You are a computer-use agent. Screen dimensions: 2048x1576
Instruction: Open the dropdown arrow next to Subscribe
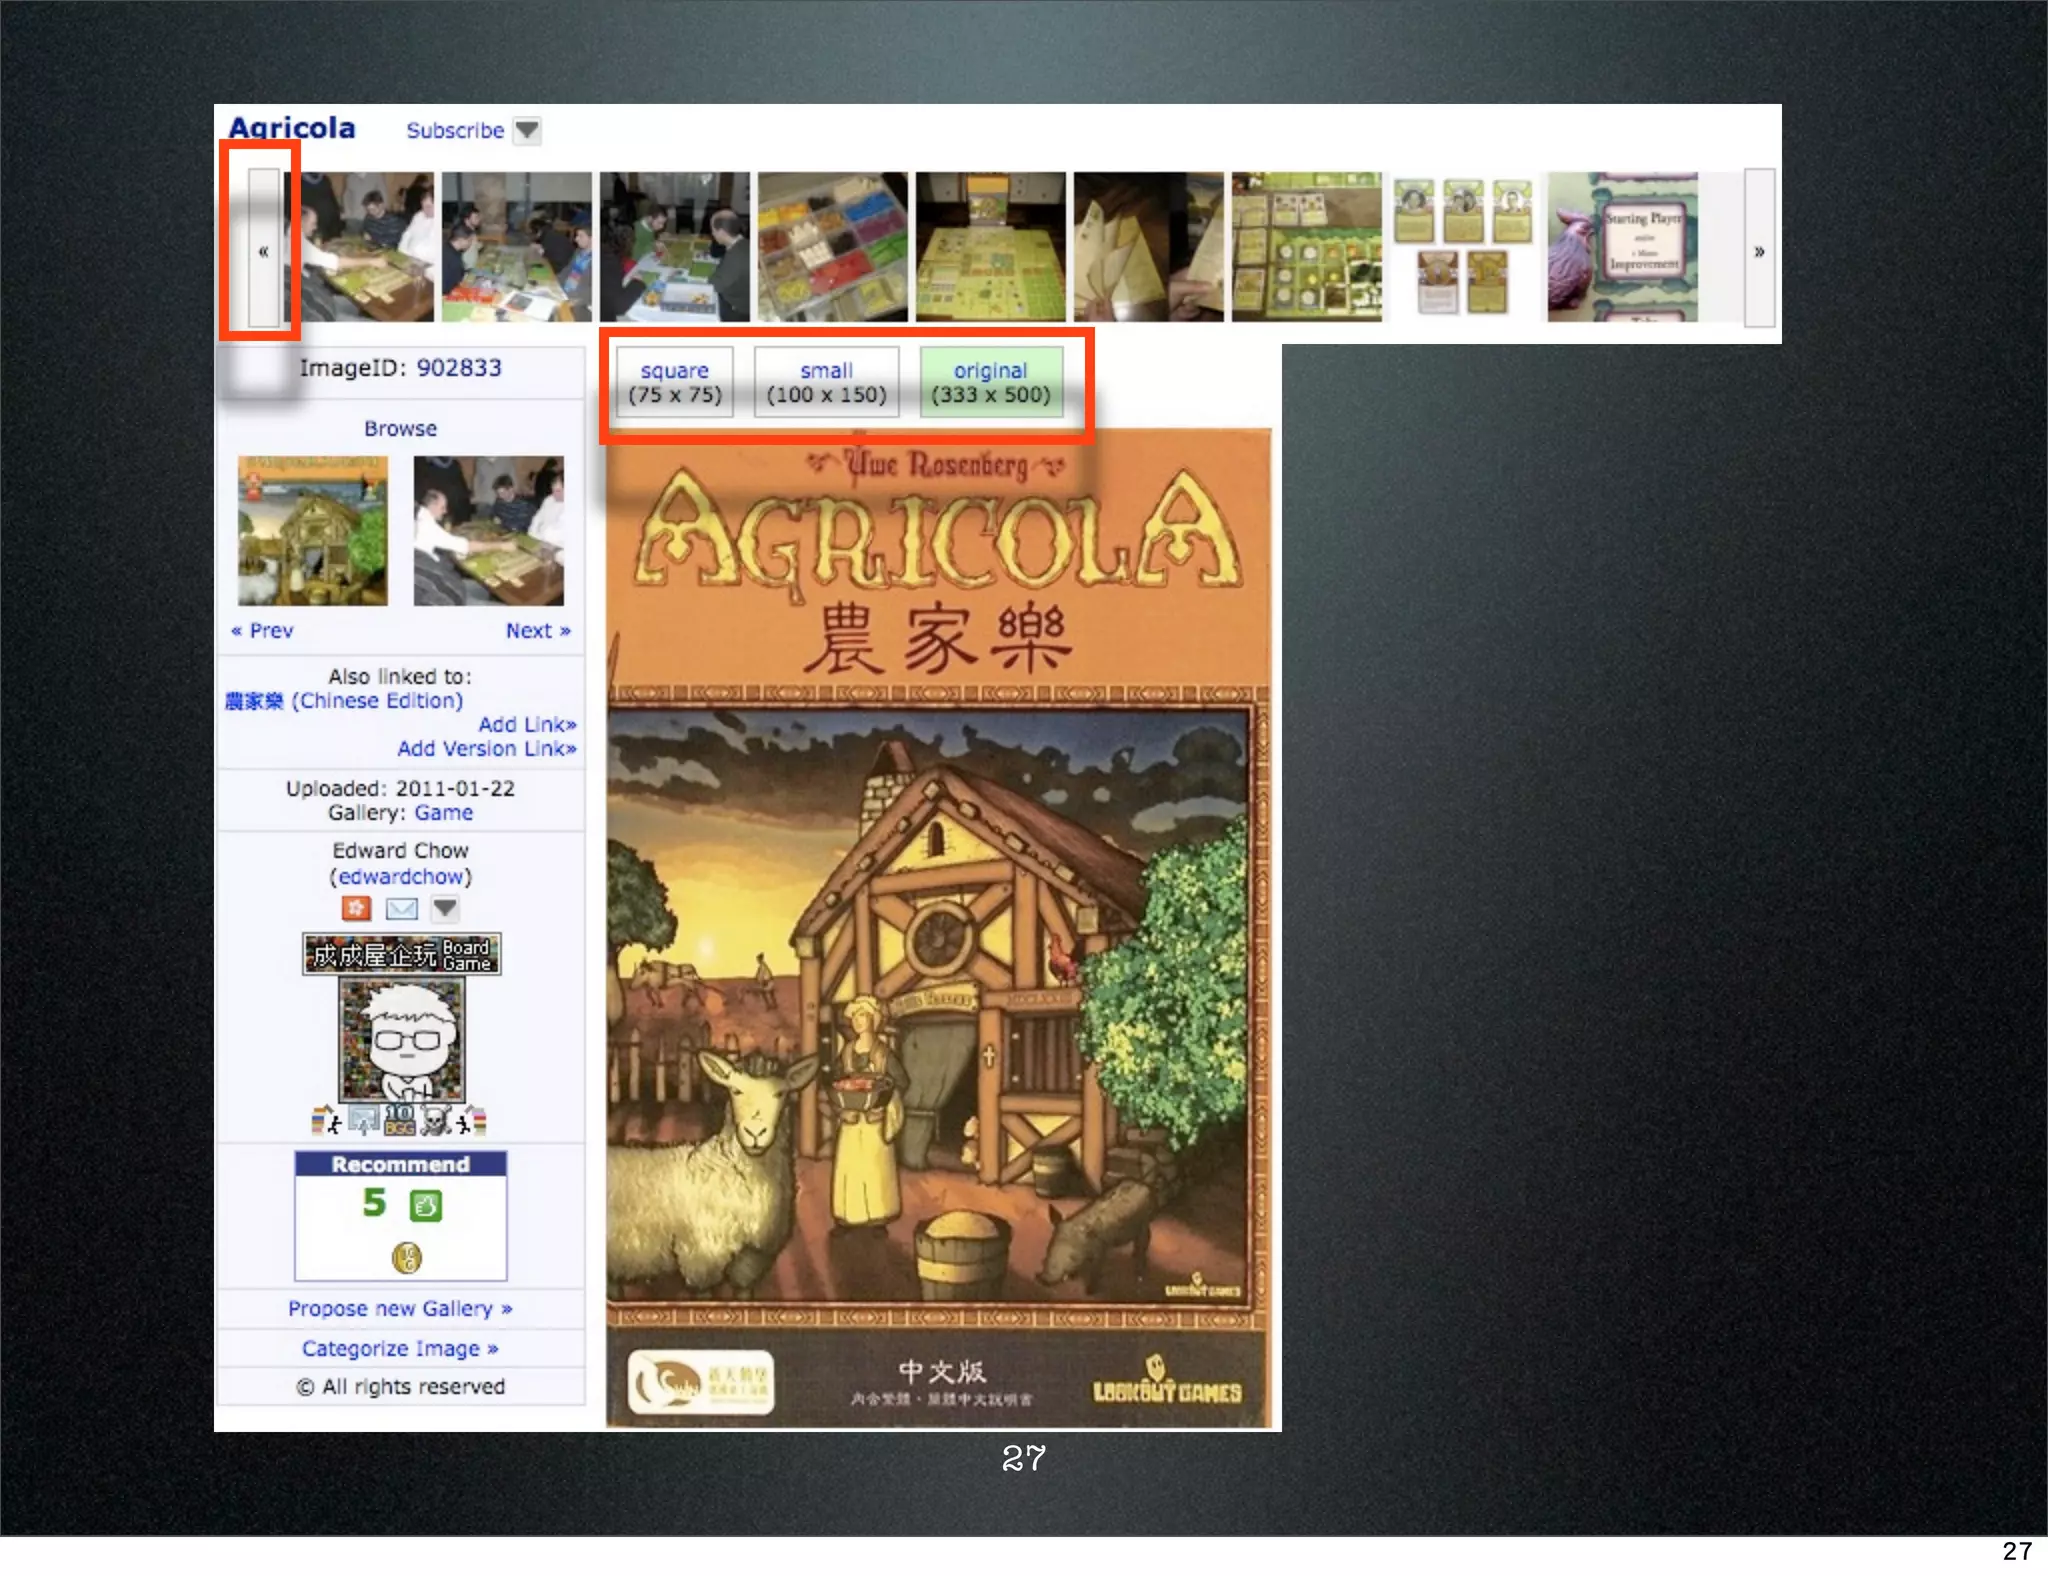pyautogui.click(x=527, y=130)
